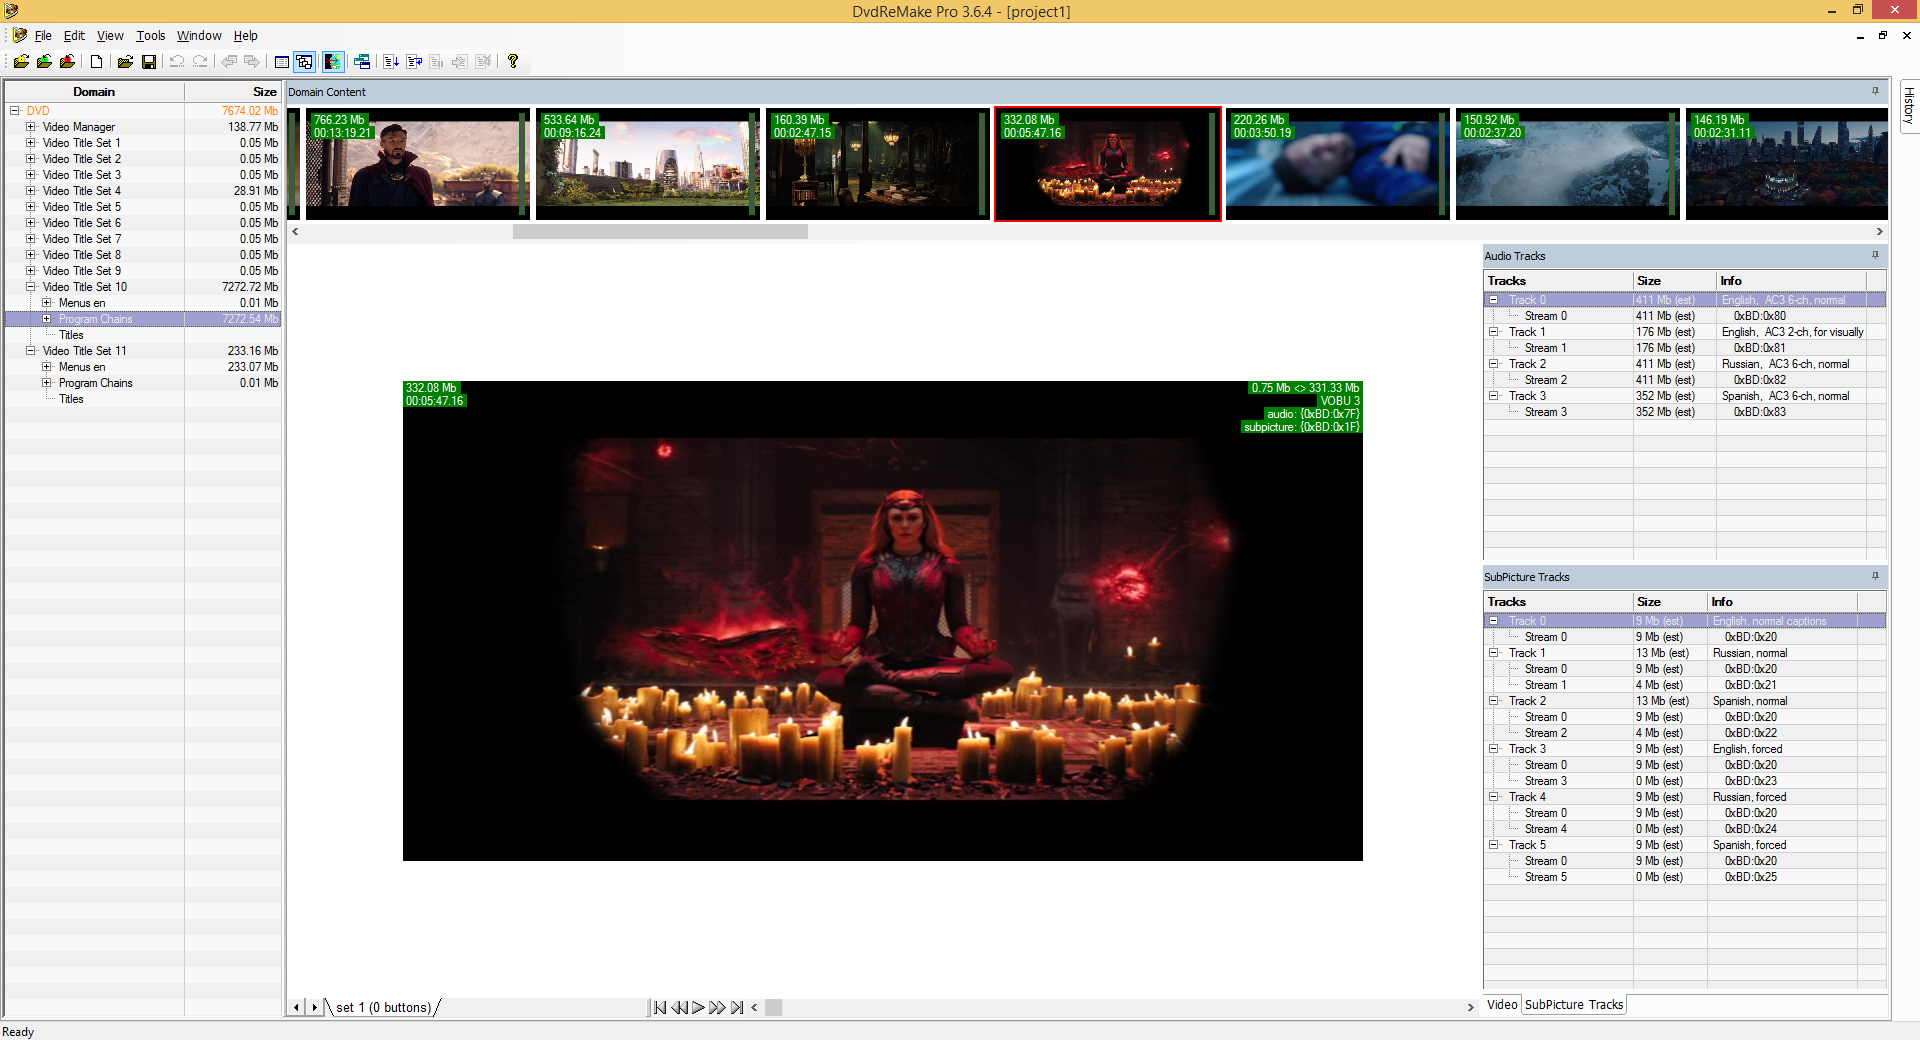Open the Help menu
This screenshot has width=1920, height=1040.
coord(246,36)
